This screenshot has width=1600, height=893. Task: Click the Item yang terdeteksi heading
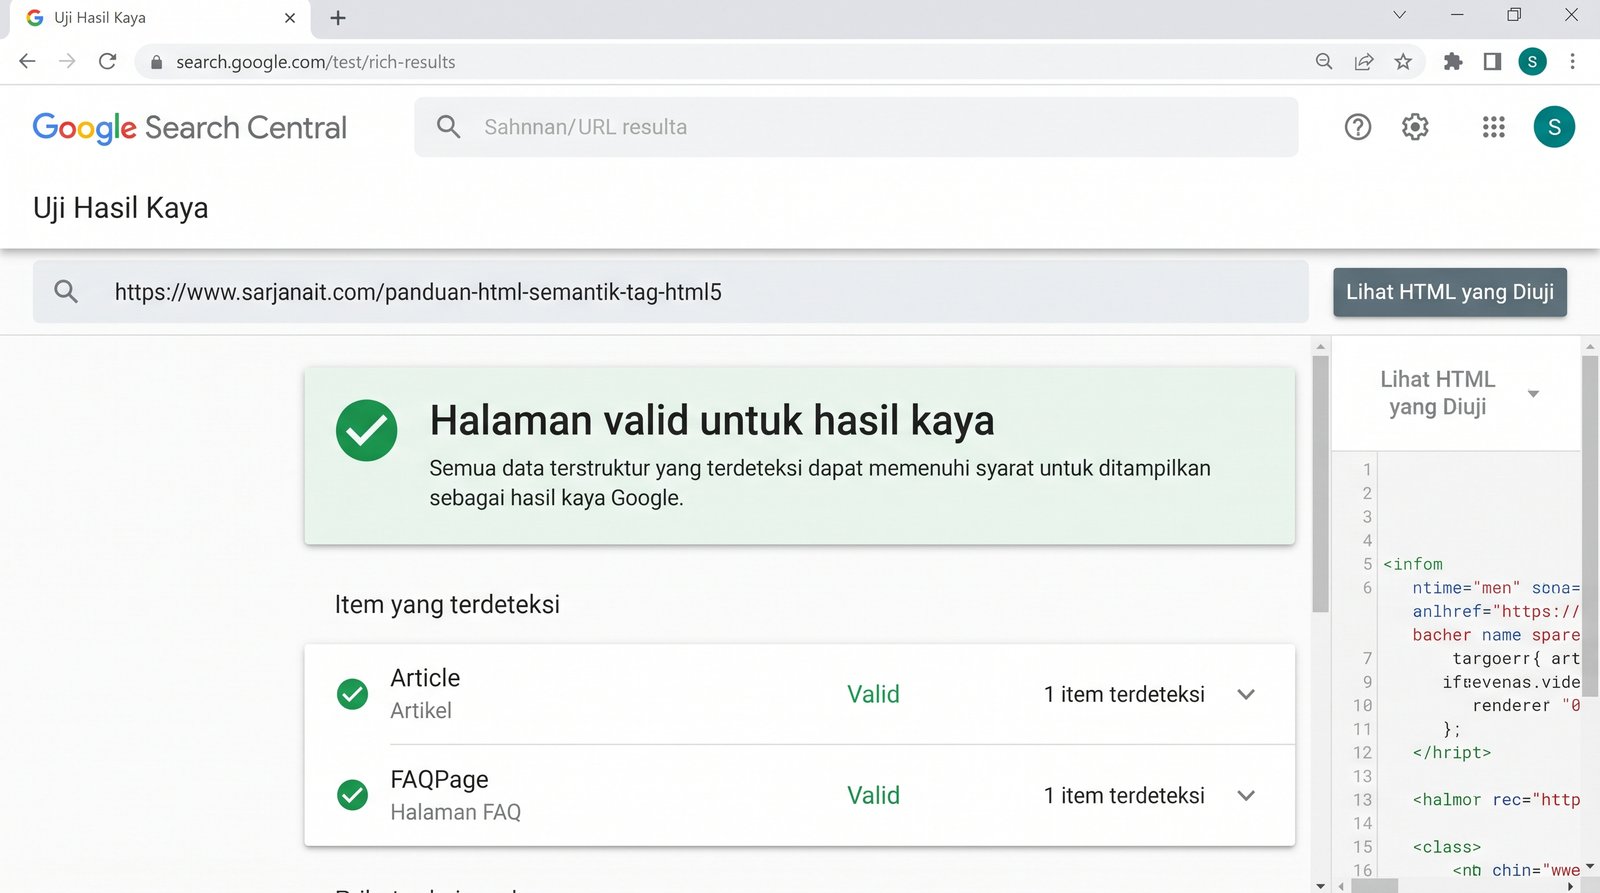pyautogui.click(x=447, y=605)
